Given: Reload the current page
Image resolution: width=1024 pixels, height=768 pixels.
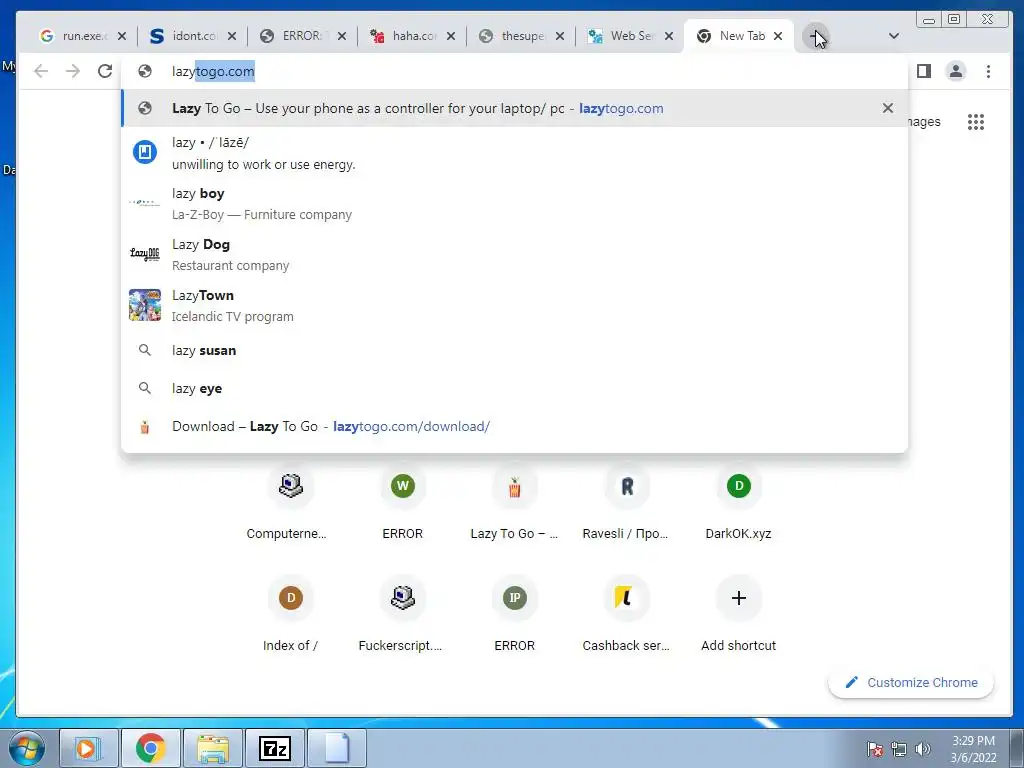Looking at the screenshot, I should 105,71.
